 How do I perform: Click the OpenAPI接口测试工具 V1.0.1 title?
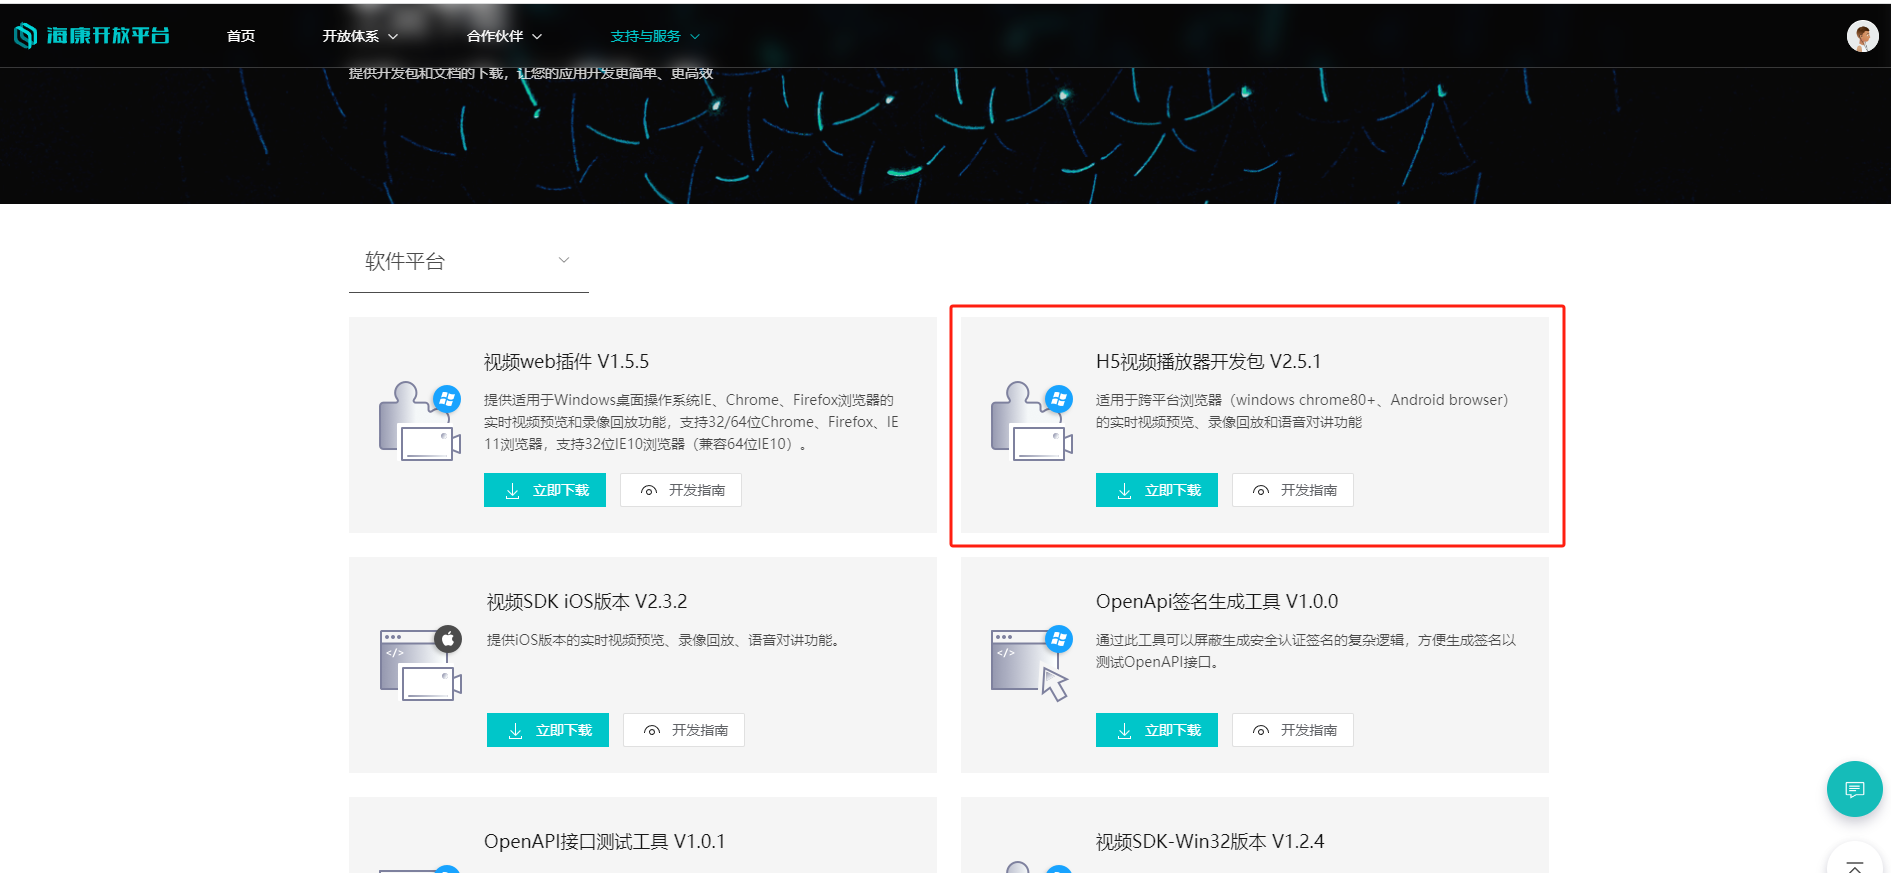click(605, 841)
